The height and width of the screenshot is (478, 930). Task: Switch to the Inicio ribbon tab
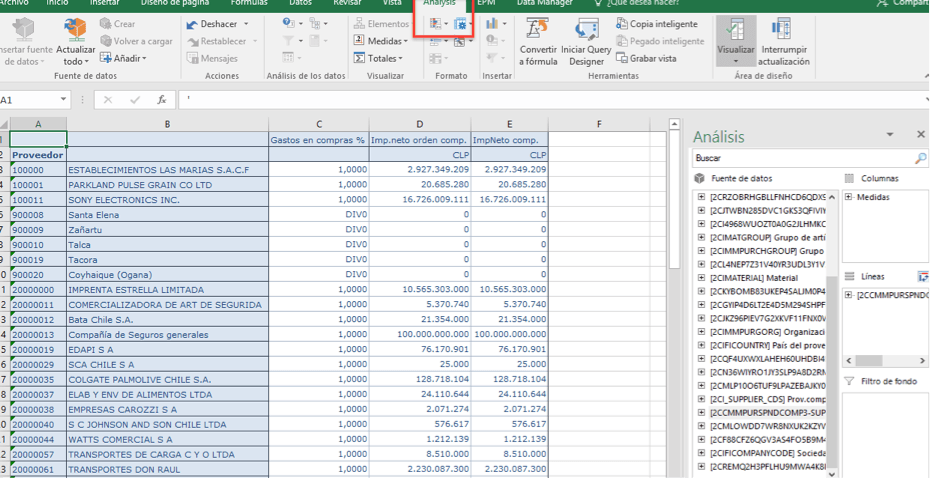(57, 3)
